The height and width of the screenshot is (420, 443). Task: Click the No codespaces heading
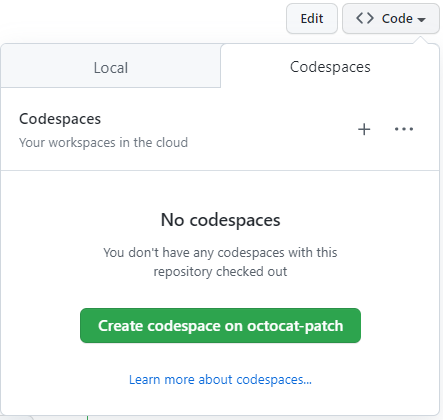220,220
